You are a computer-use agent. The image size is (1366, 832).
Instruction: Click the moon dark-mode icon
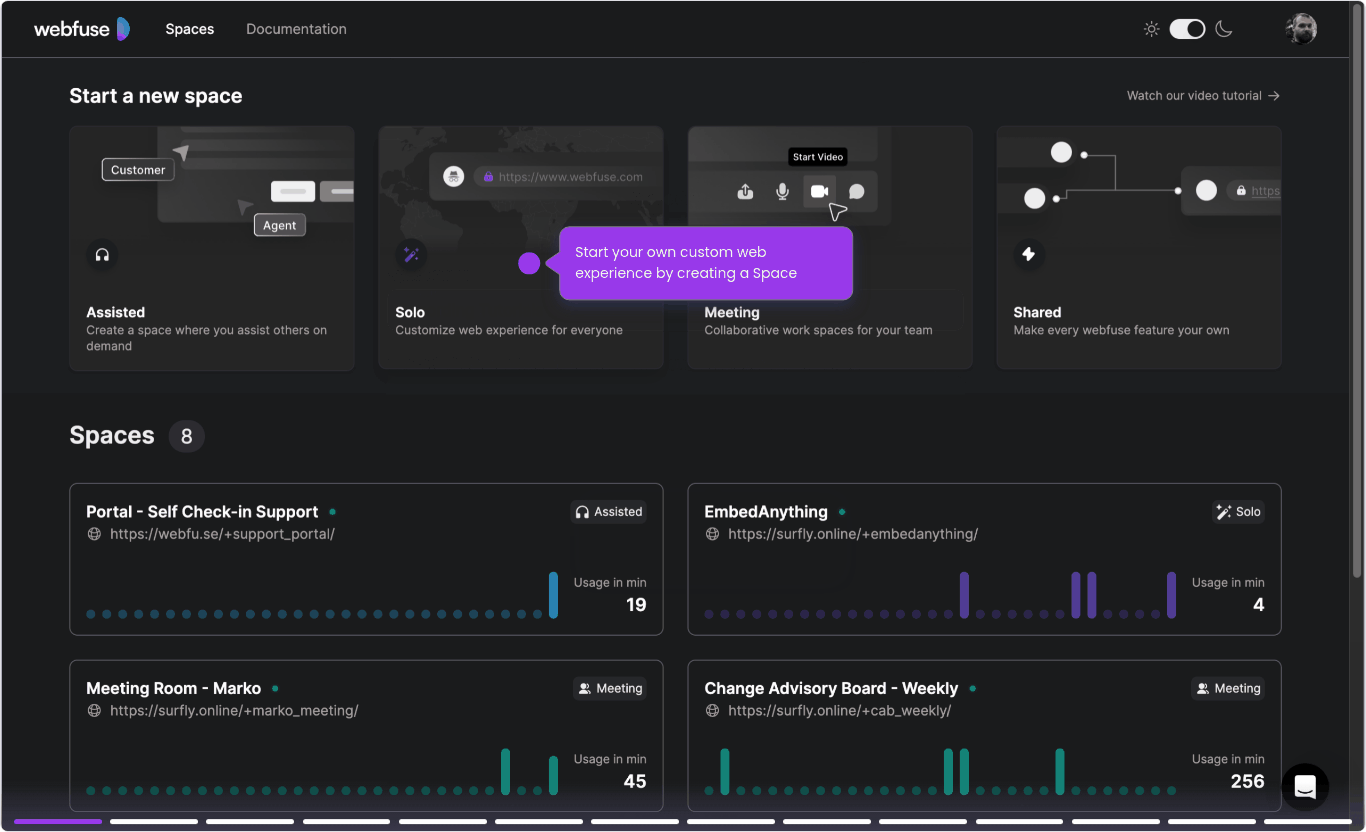[1224, 29]
